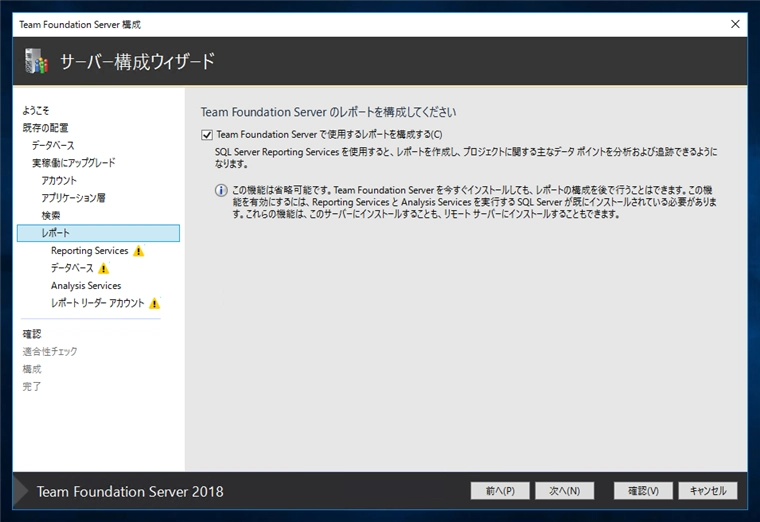
Task: Click the この機能は省略可能です note text
Action: point(475,202)
